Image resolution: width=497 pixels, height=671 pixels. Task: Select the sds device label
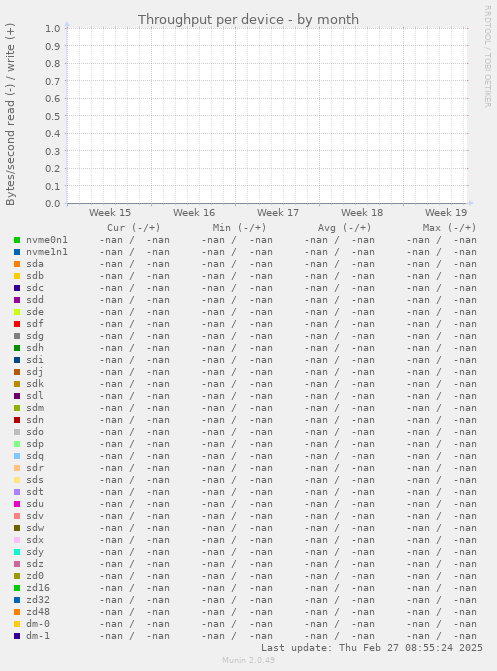(35, 480)
